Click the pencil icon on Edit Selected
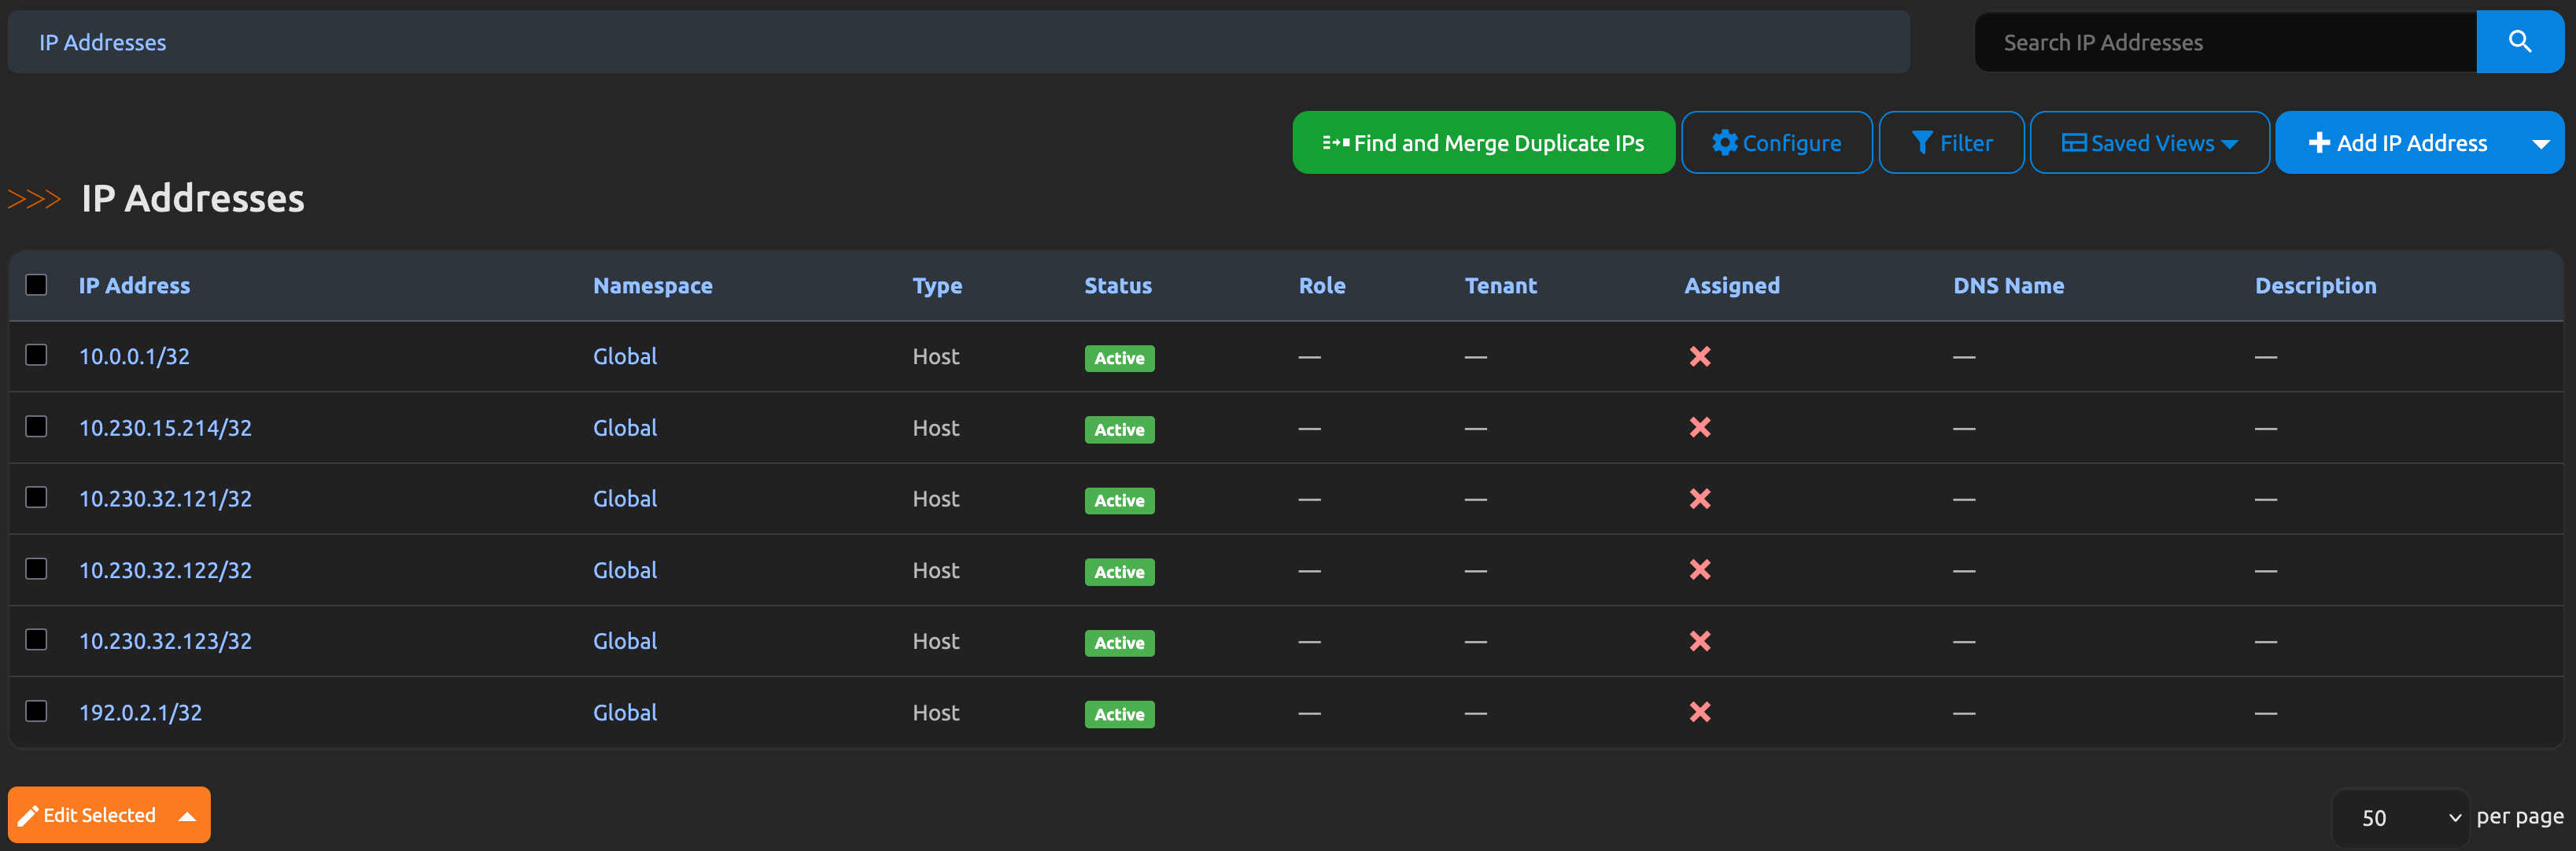Viewport: 2576px width, 851px height. tap(28, 816)
